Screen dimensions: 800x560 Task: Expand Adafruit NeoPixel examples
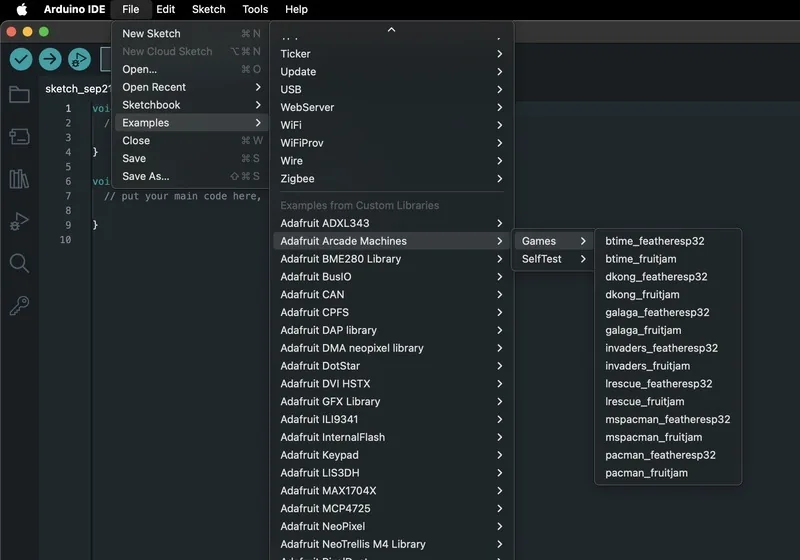(x=391, y=526)
